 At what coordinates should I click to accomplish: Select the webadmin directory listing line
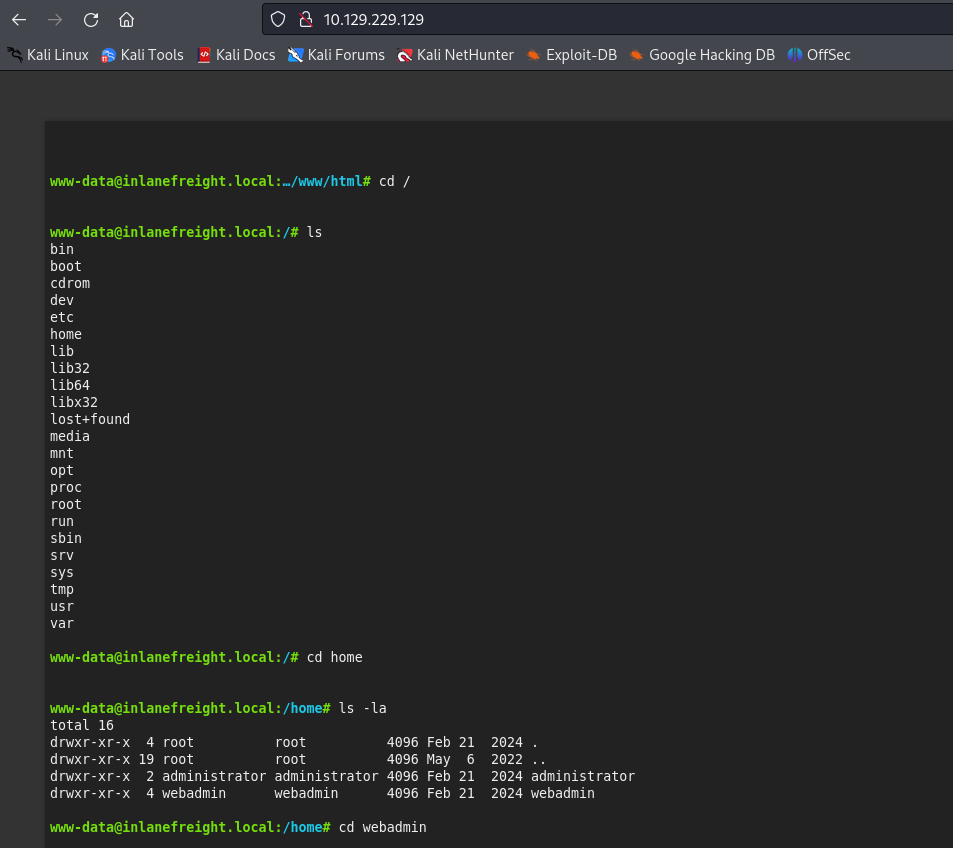300,793
